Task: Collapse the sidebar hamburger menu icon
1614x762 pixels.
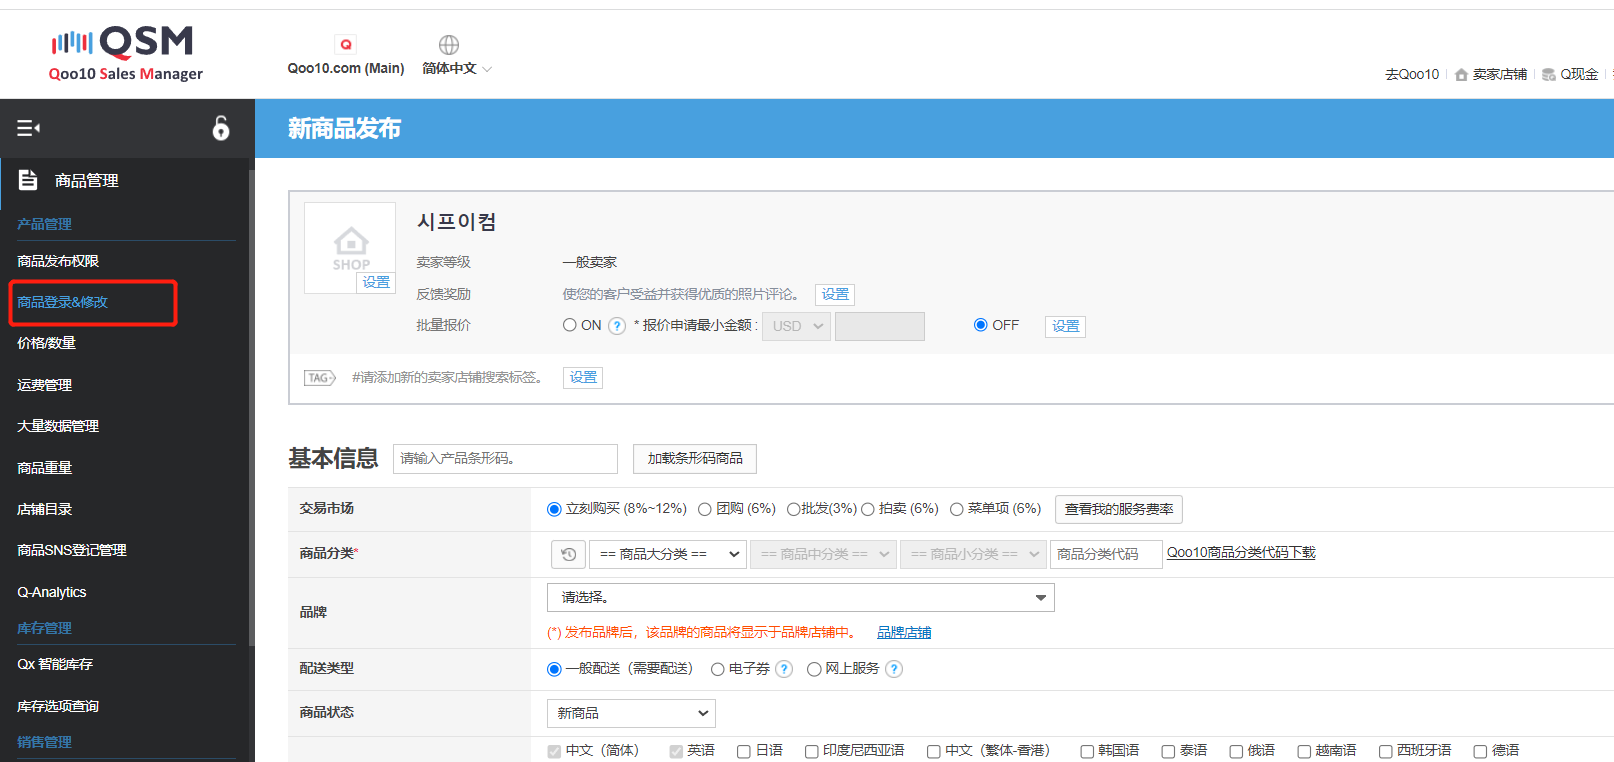Action: click(x=28, y=128)
